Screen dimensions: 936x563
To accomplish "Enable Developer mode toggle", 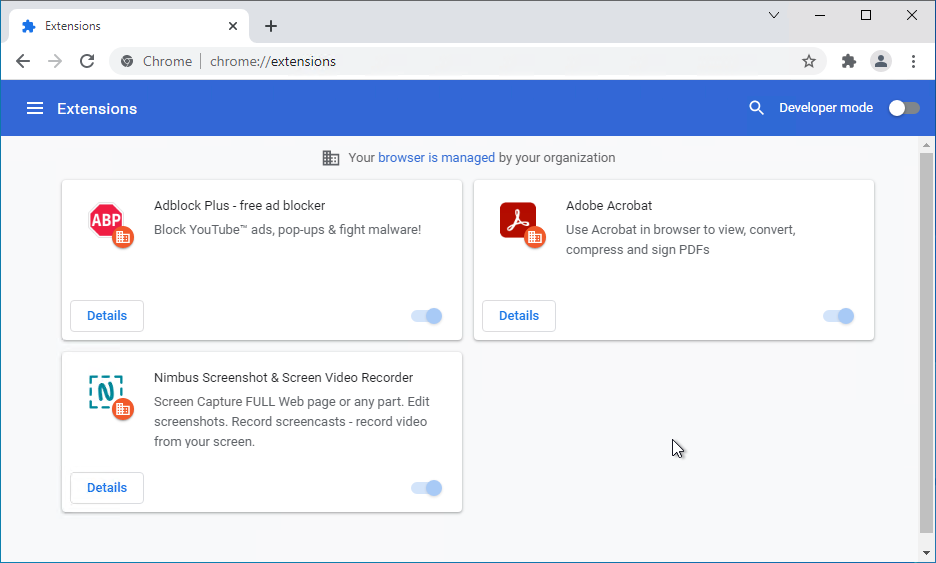I will (x=903, y=108).
